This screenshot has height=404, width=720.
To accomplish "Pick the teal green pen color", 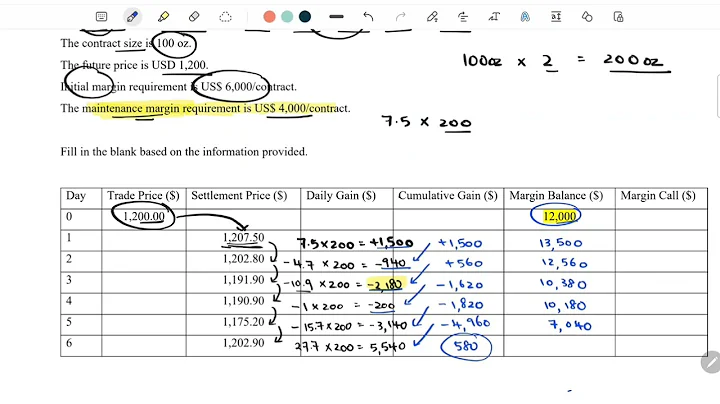I will pyautogui.click(x=287, y=17).
